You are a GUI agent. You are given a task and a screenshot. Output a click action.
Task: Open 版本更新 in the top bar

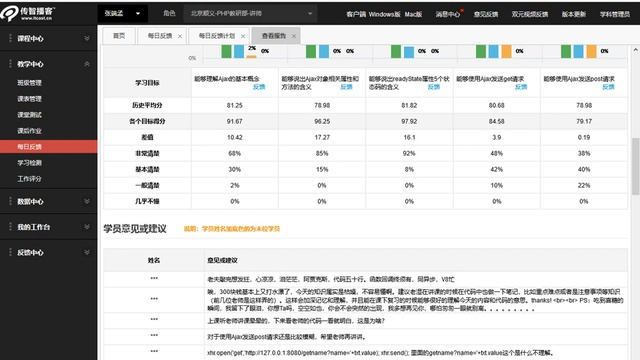click(573, 14)
